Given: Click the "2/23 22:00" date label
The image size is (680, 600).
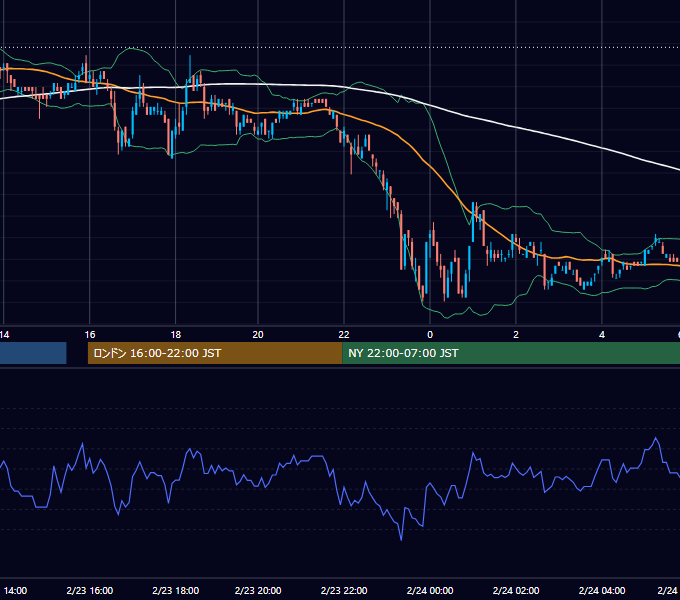Looking at the screenshot, I should [x=344, y=590].
